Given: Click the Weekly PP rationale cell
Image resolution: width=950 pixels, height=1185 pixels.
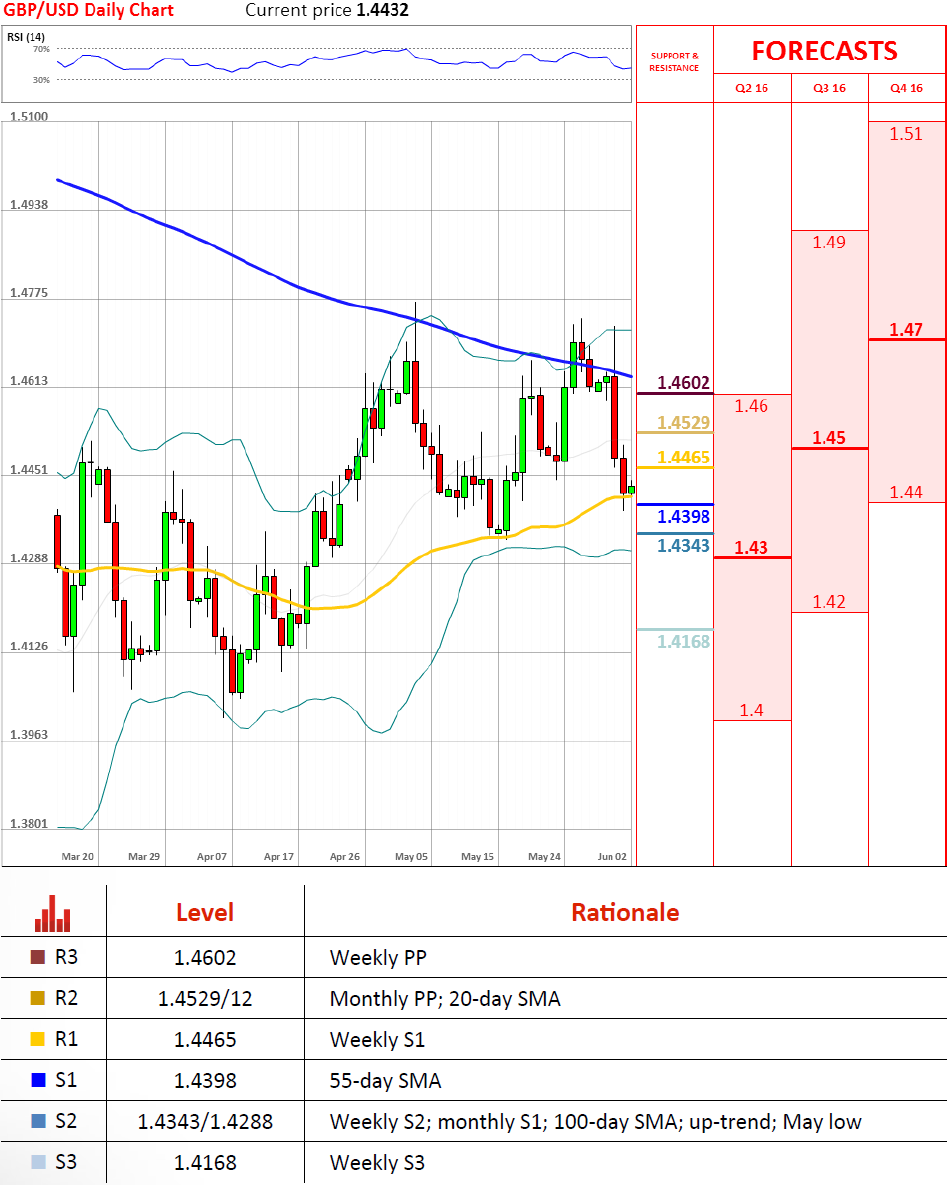Looking at the screenshot, I should coord(378,958).
